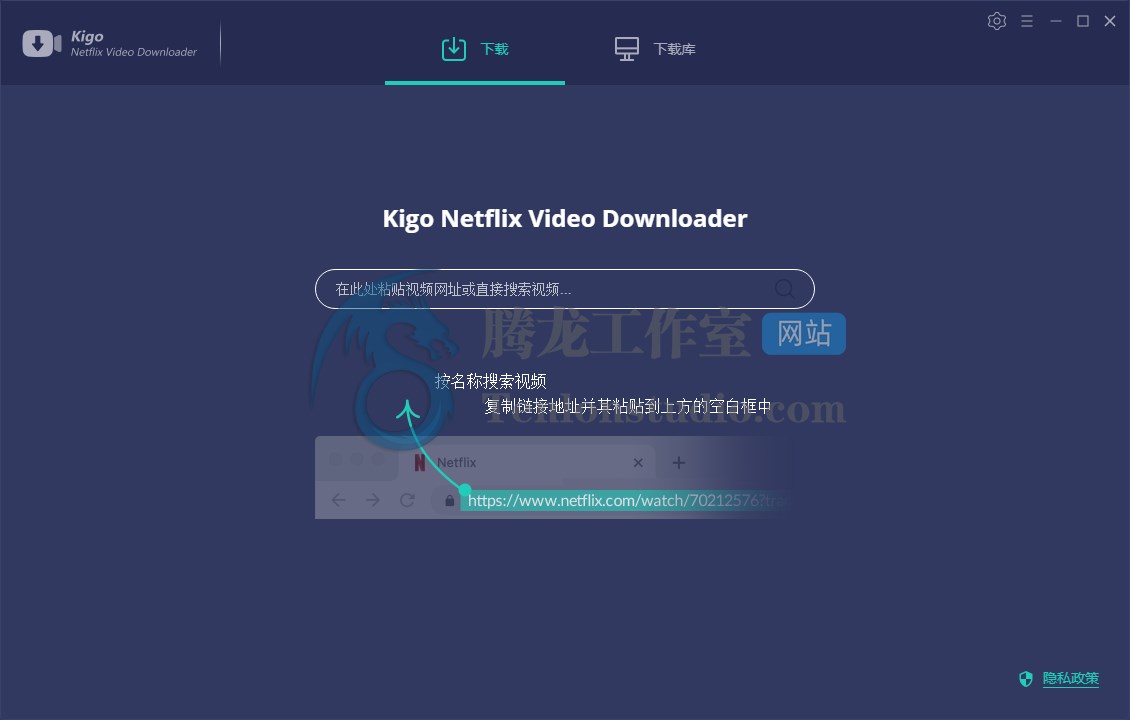This screenshot has width=1130, height=720.
Task: Click the 复制链接地址 instruction text
Action: pos(627,406)
